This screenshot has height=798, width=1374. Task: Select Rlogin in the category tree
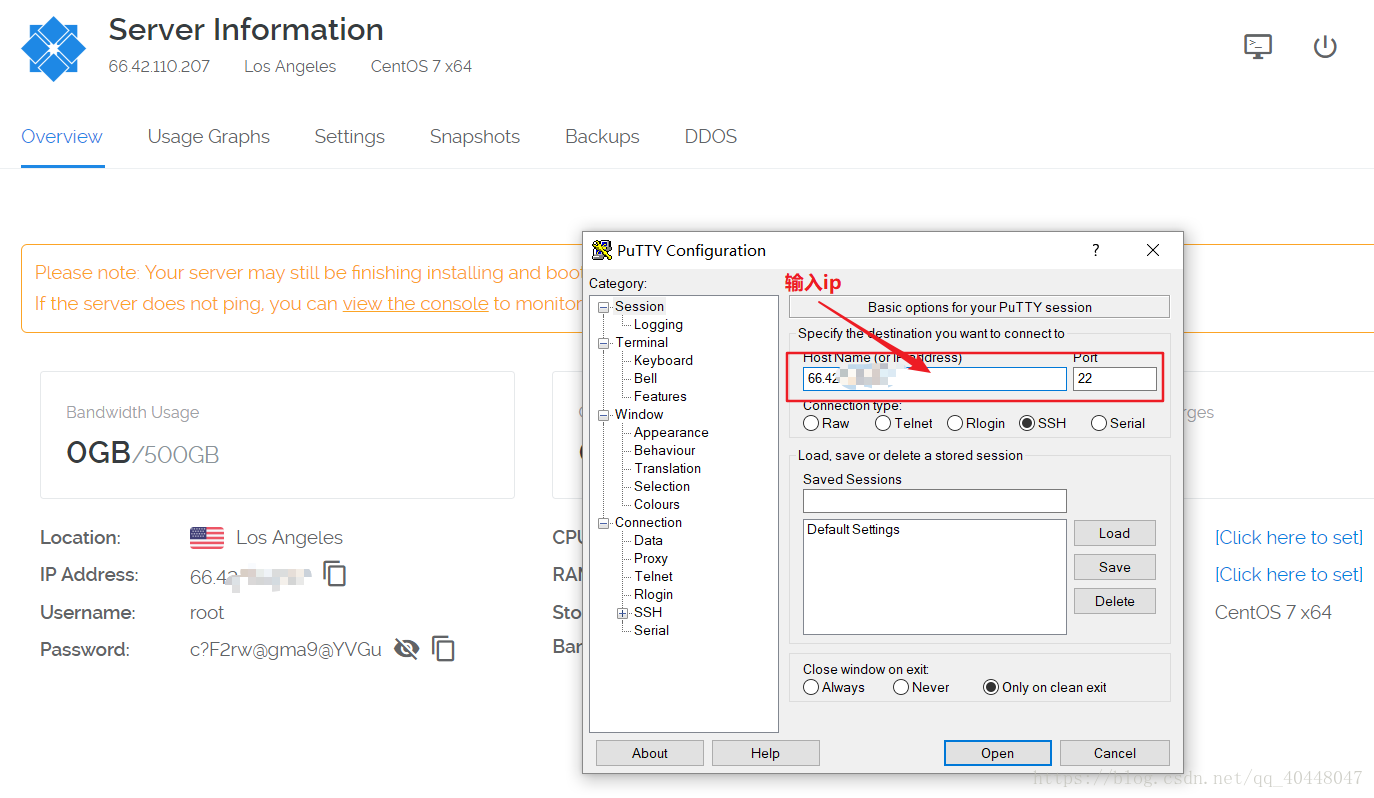coord(654,595)
